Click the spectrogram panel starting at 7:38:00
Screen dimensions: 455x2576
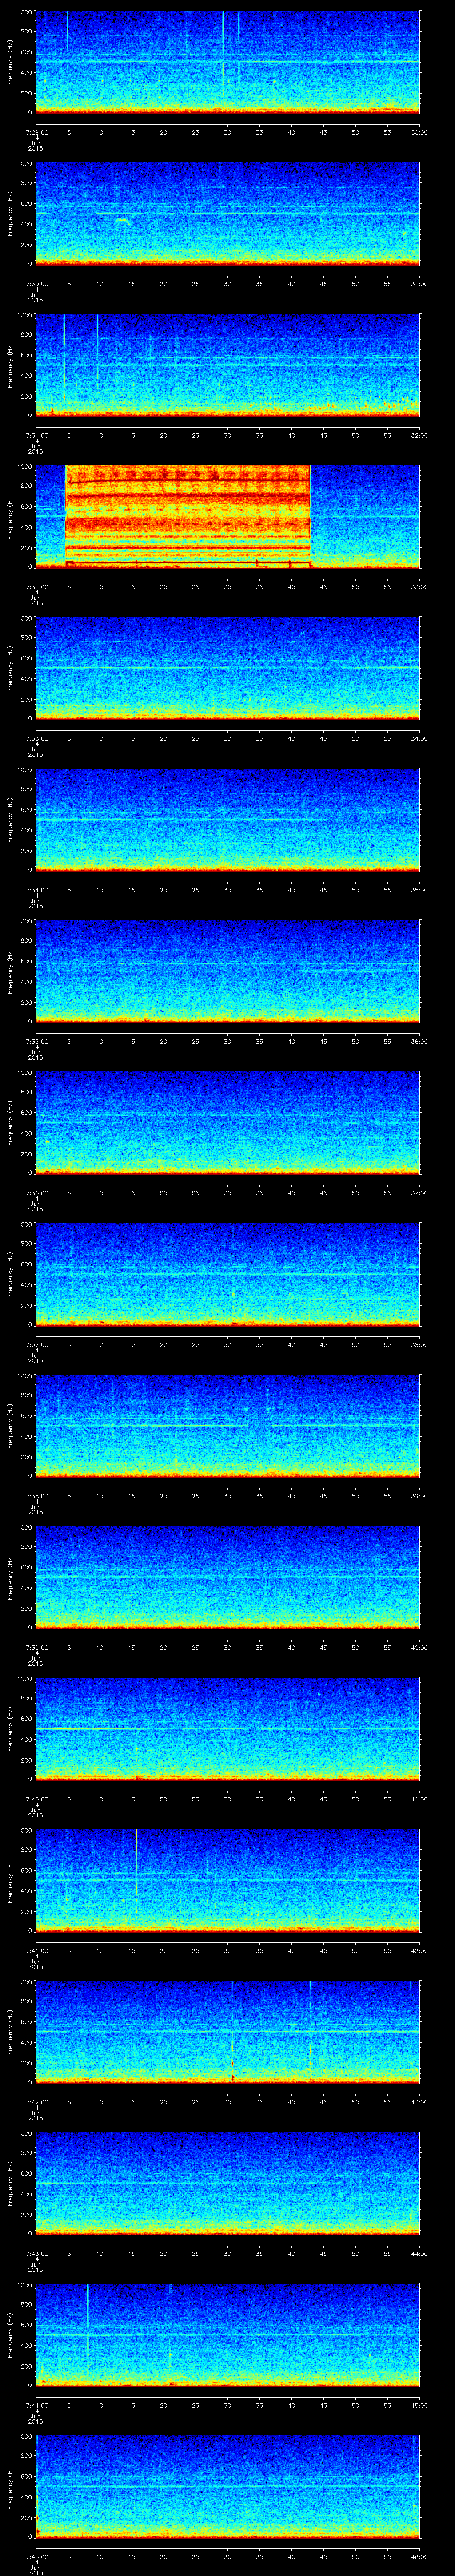coord(227,1425)
